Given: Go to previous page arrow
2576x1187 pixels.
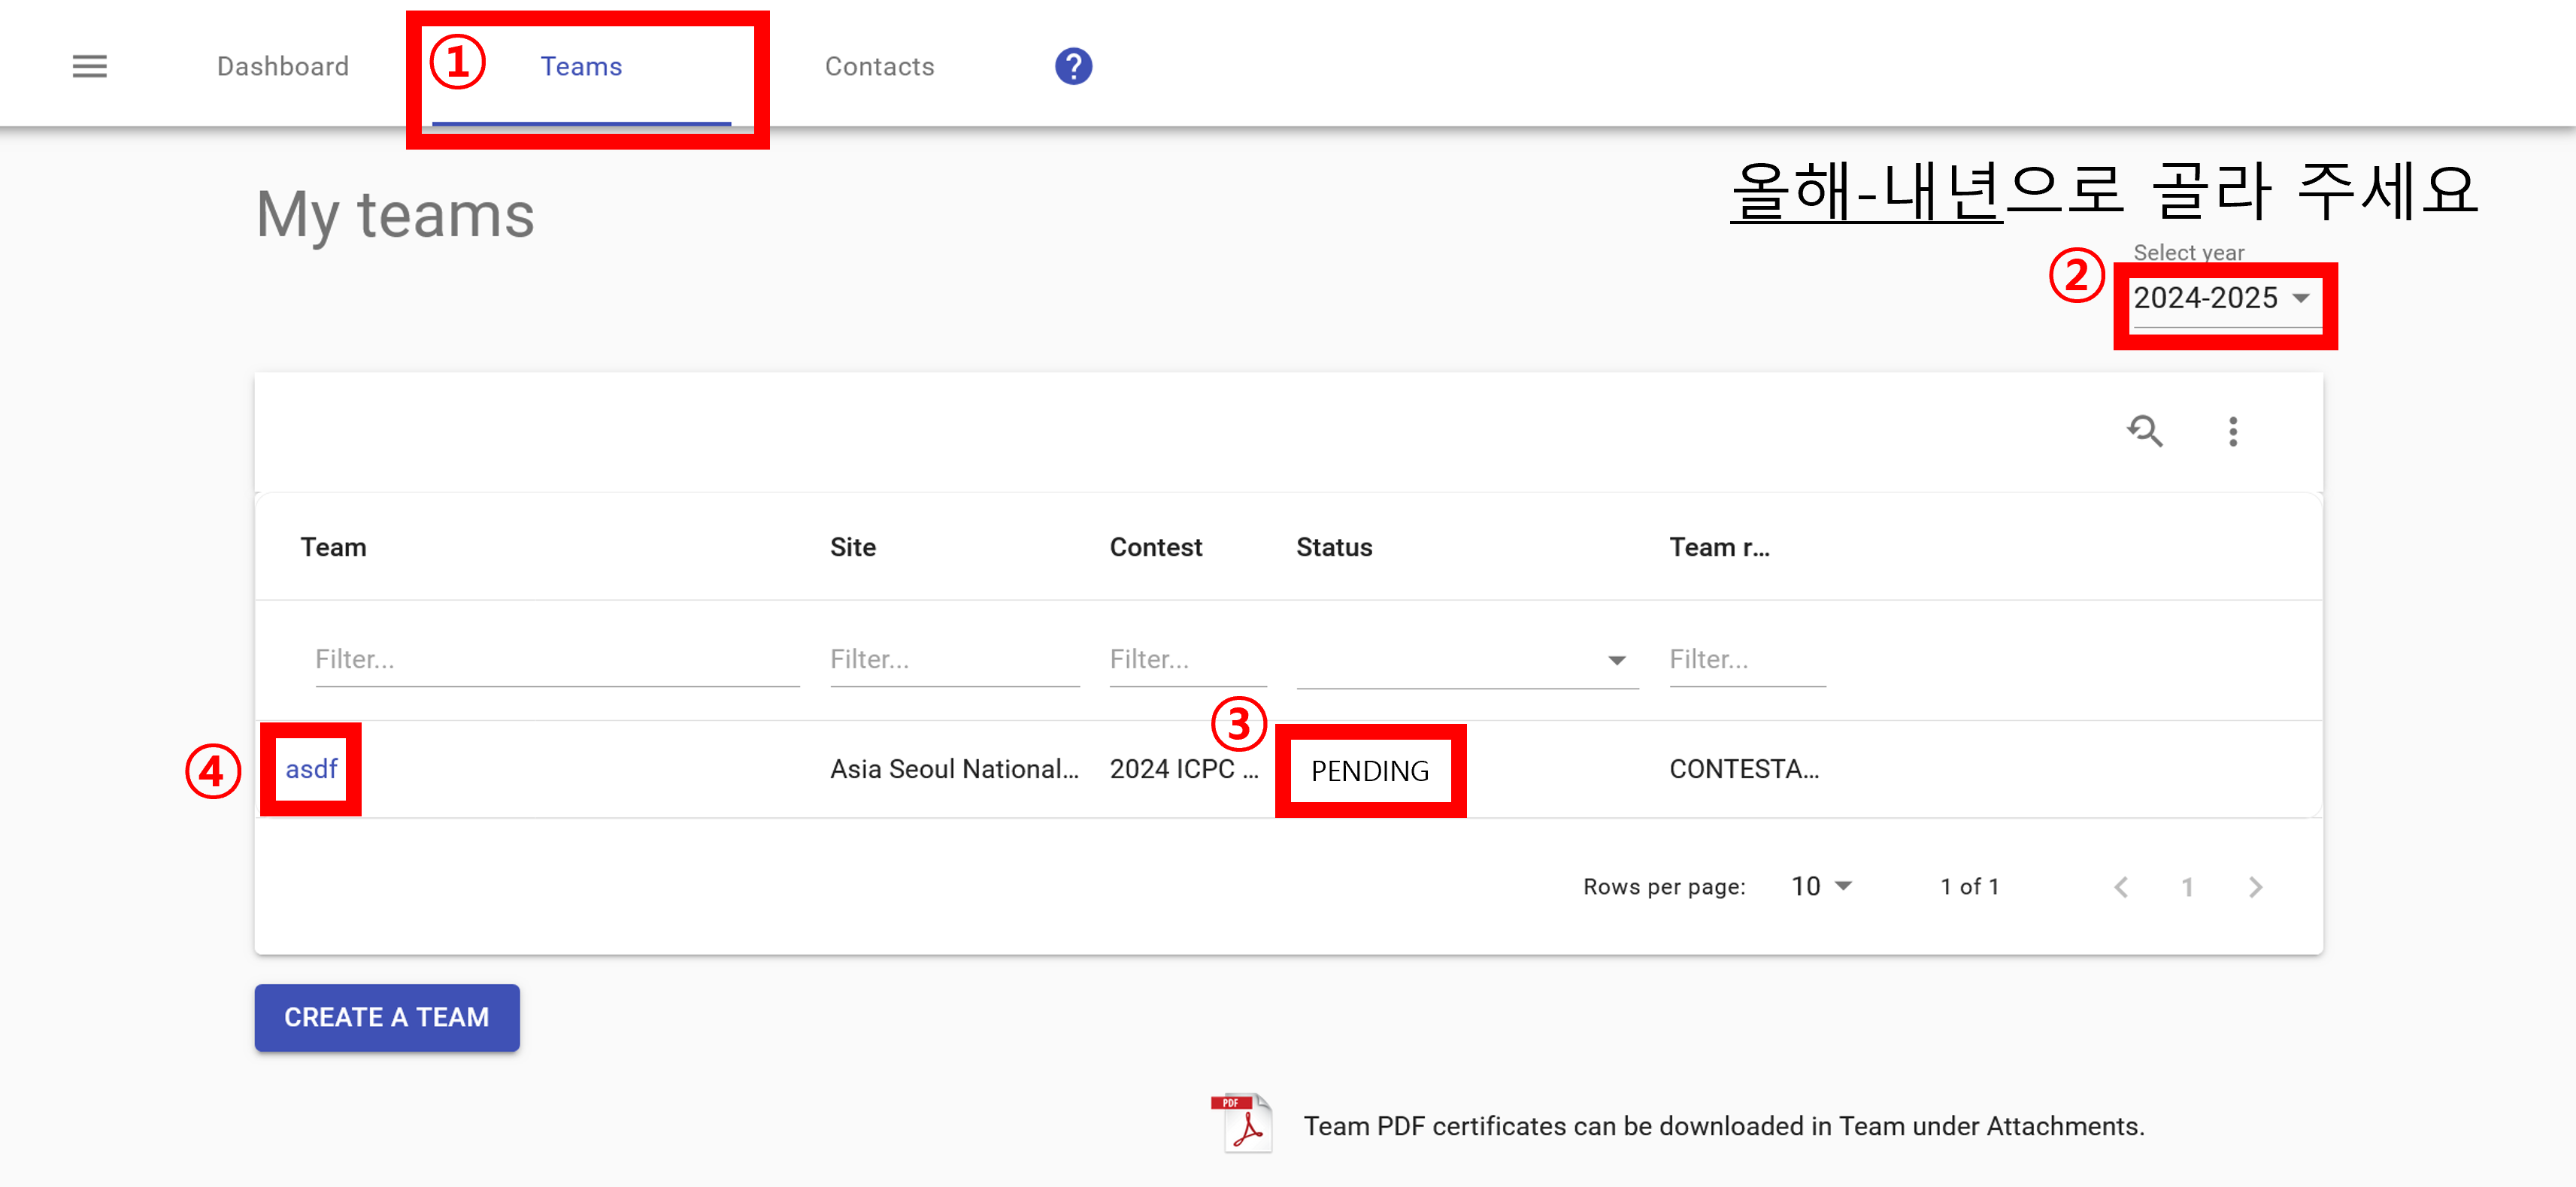Looking at the screenshot, I should tap(2120, 887).
